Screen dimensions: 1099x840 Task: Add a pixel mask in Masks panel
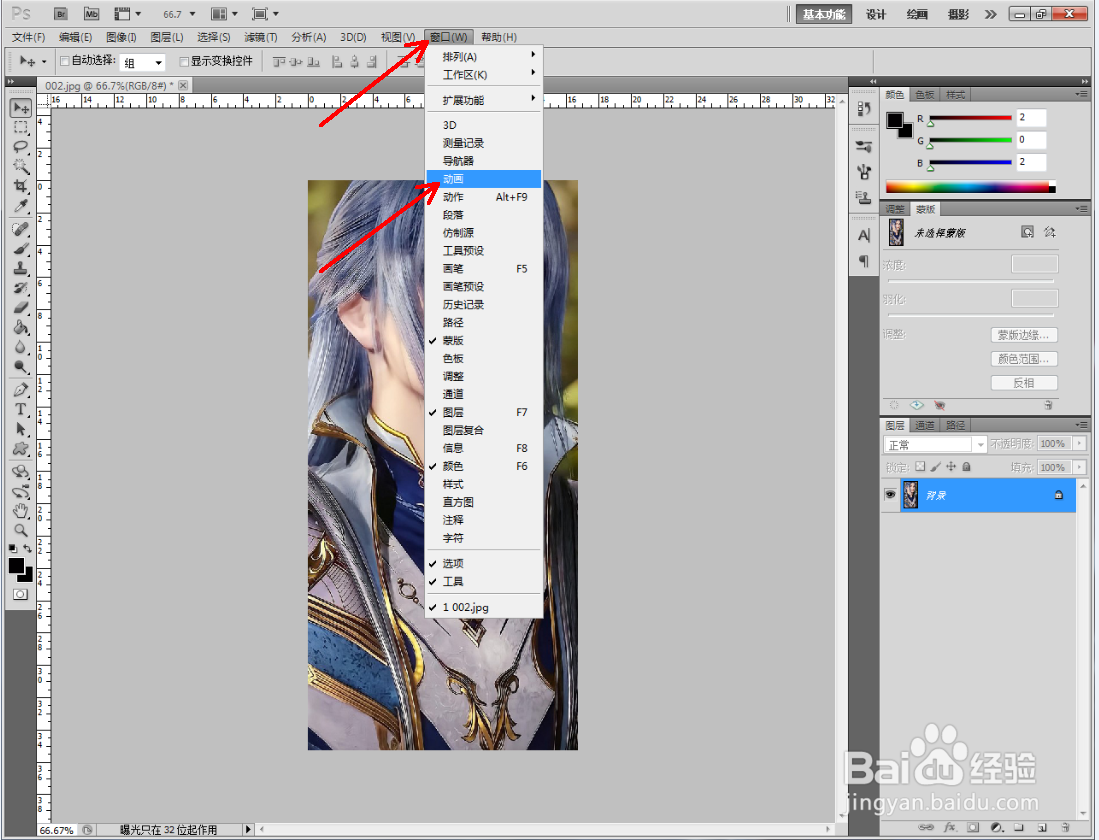tap(1027, 232)
